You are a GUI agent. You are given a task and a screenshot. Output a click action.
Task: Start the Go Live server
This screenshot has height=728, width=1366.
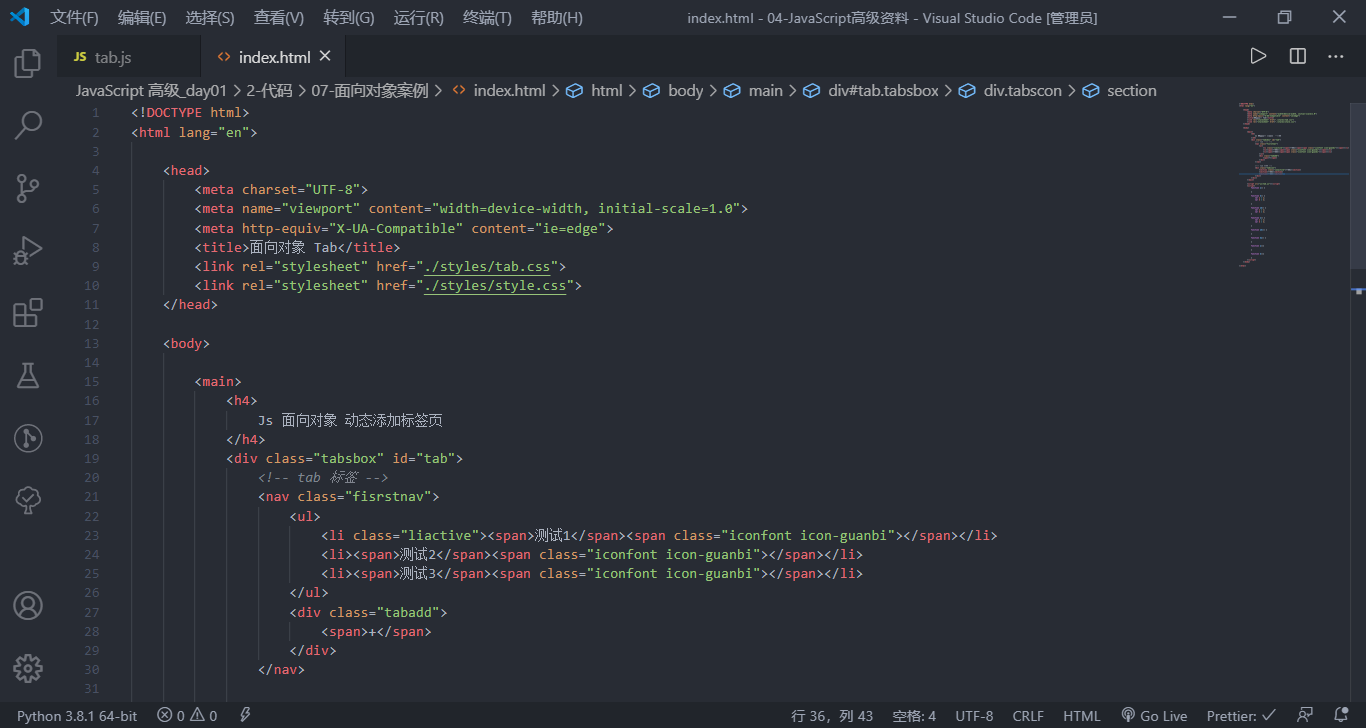tap(1154, 715)
